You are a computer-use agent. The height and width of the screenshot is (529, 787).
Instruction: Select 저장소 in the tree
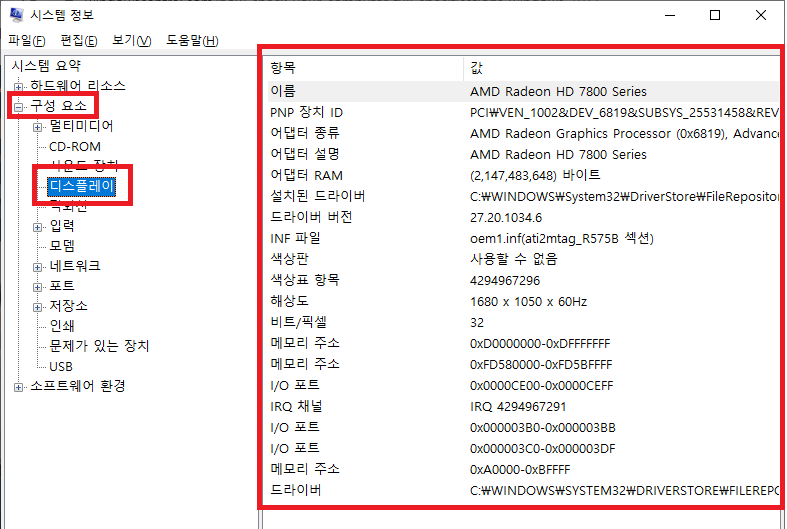click(68, 306)
